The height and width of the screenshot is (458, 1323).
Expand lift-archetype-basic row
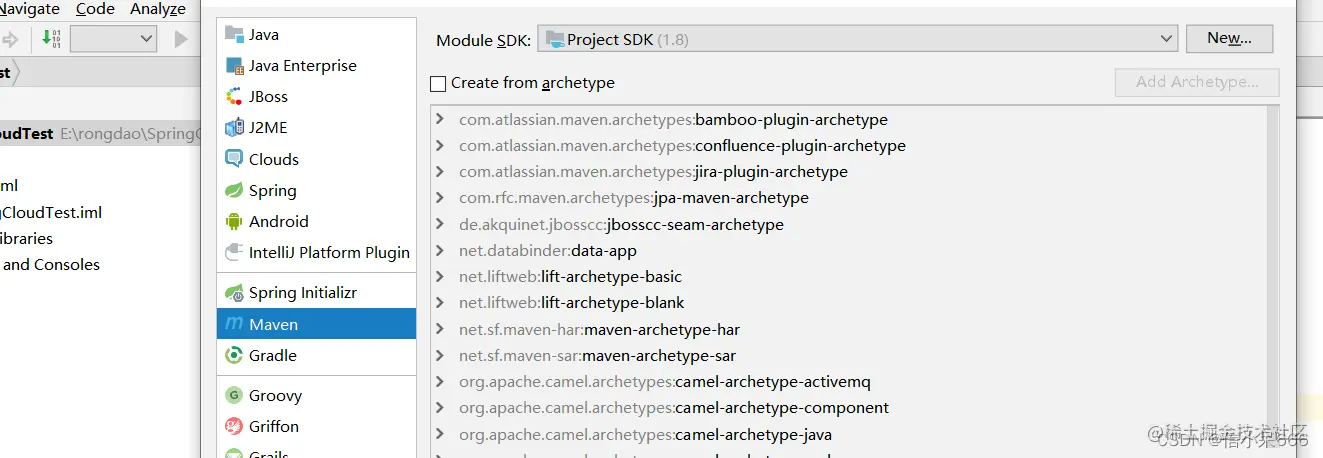pyautogui.click(x=441, y=277)
